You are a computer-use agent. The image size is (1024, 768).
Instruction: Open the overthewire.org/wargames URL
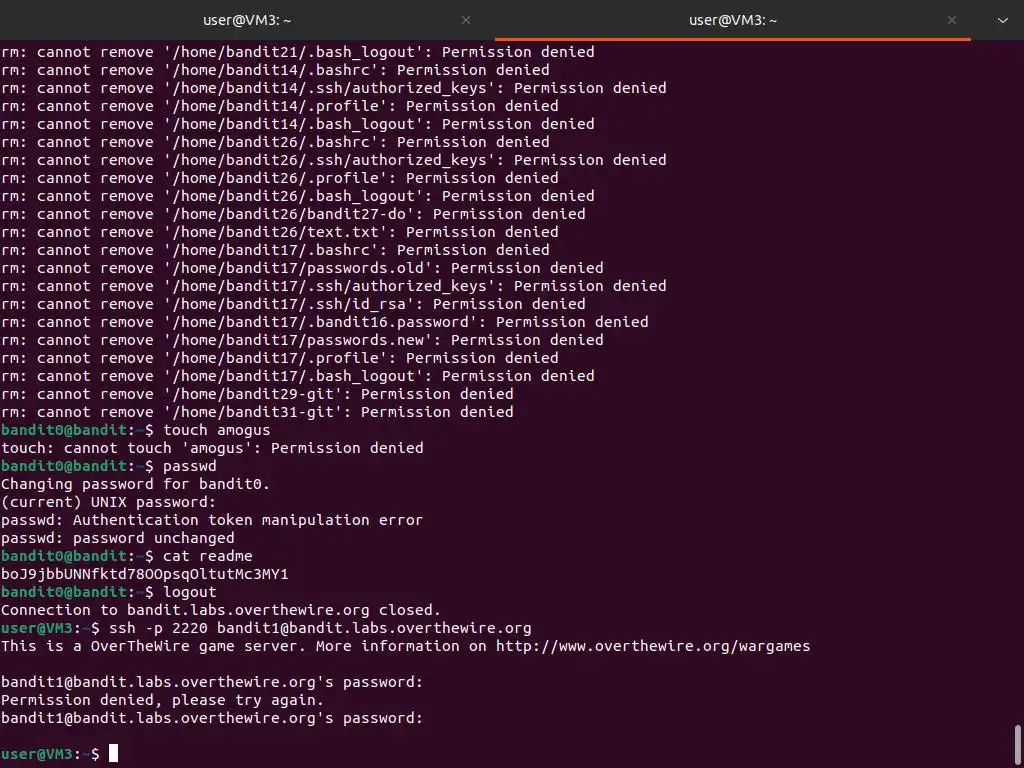tap(653, 646)
